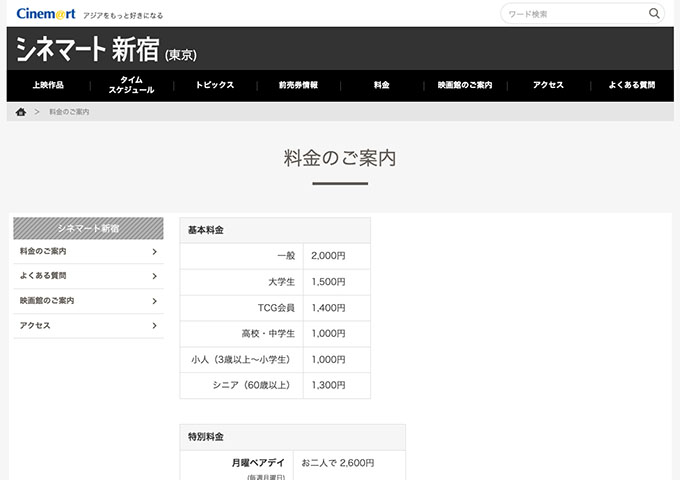This screenshot has width=680, height=480.
Task: Open 映画館のご案内 in the sidebar
Action: tap(47, 300)
